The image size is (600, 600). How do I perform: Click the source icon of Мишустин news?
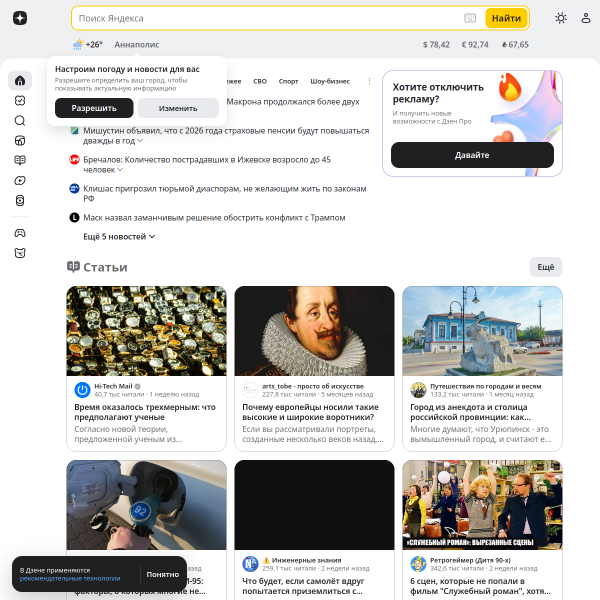pyautogui.click(x=74, y=130)
